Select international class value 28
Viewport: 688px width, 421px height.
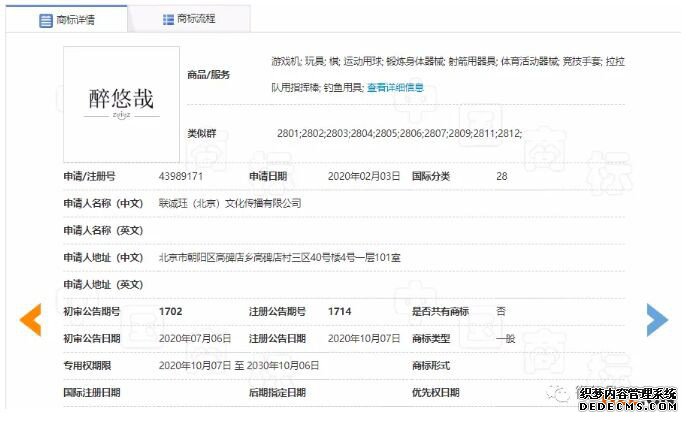coord(502,176)
